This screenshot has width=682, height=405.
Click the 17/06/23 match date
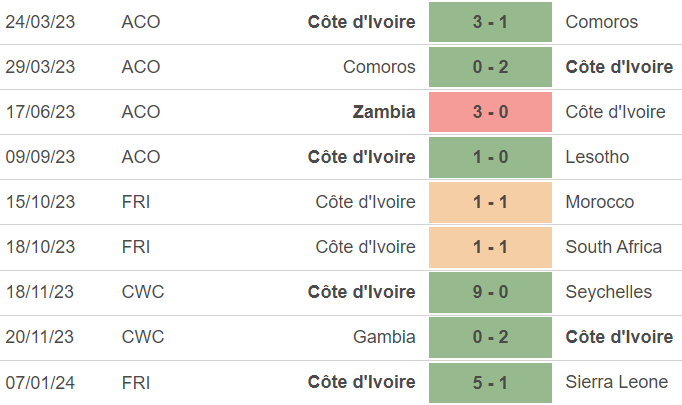click(x=39, y=112)
